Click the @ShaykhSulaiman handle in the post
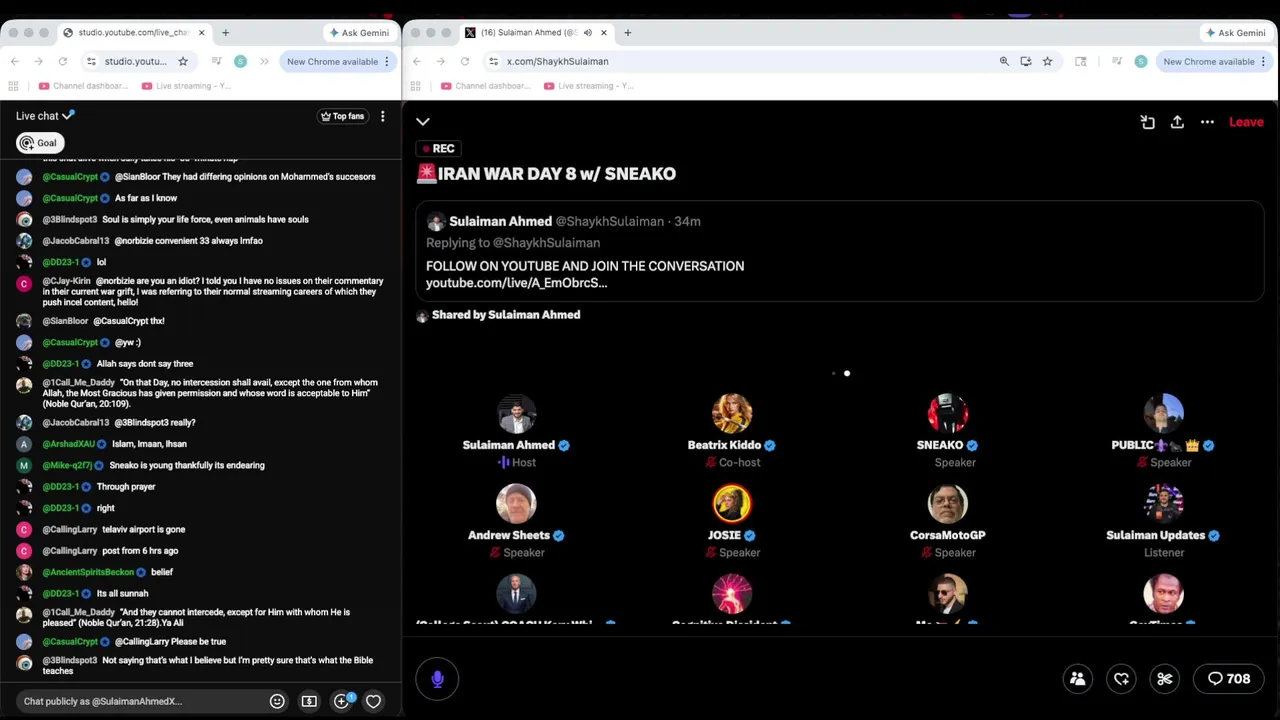This screenshot has height=720, width=1280. click(609, 221)
